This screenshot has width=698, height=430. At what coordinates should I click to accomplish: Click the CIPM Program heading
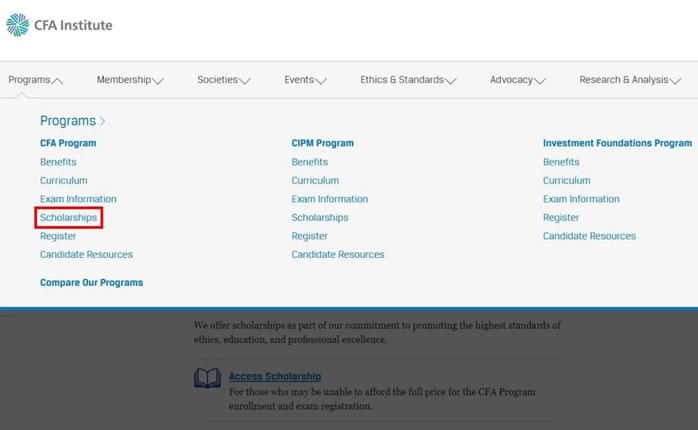(x=322, y=143)
